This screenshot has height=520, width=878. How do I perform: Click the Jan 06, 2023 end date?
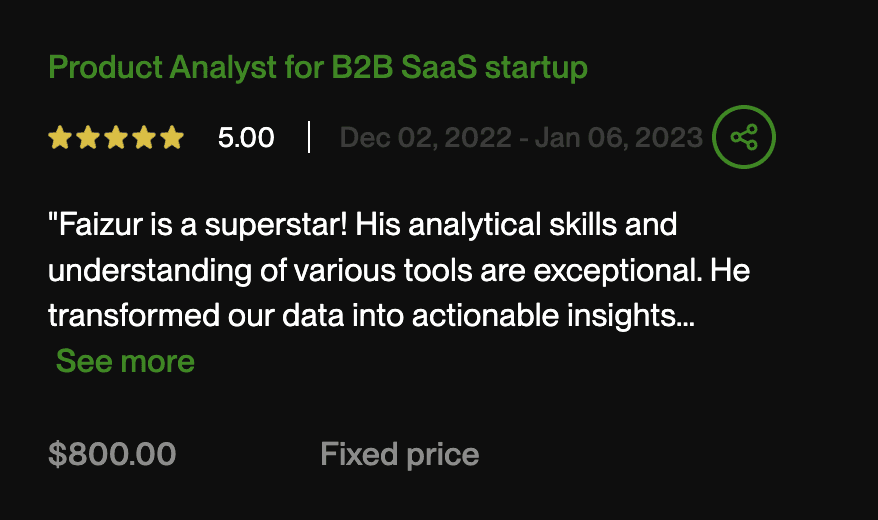click(x=619, y=138)
